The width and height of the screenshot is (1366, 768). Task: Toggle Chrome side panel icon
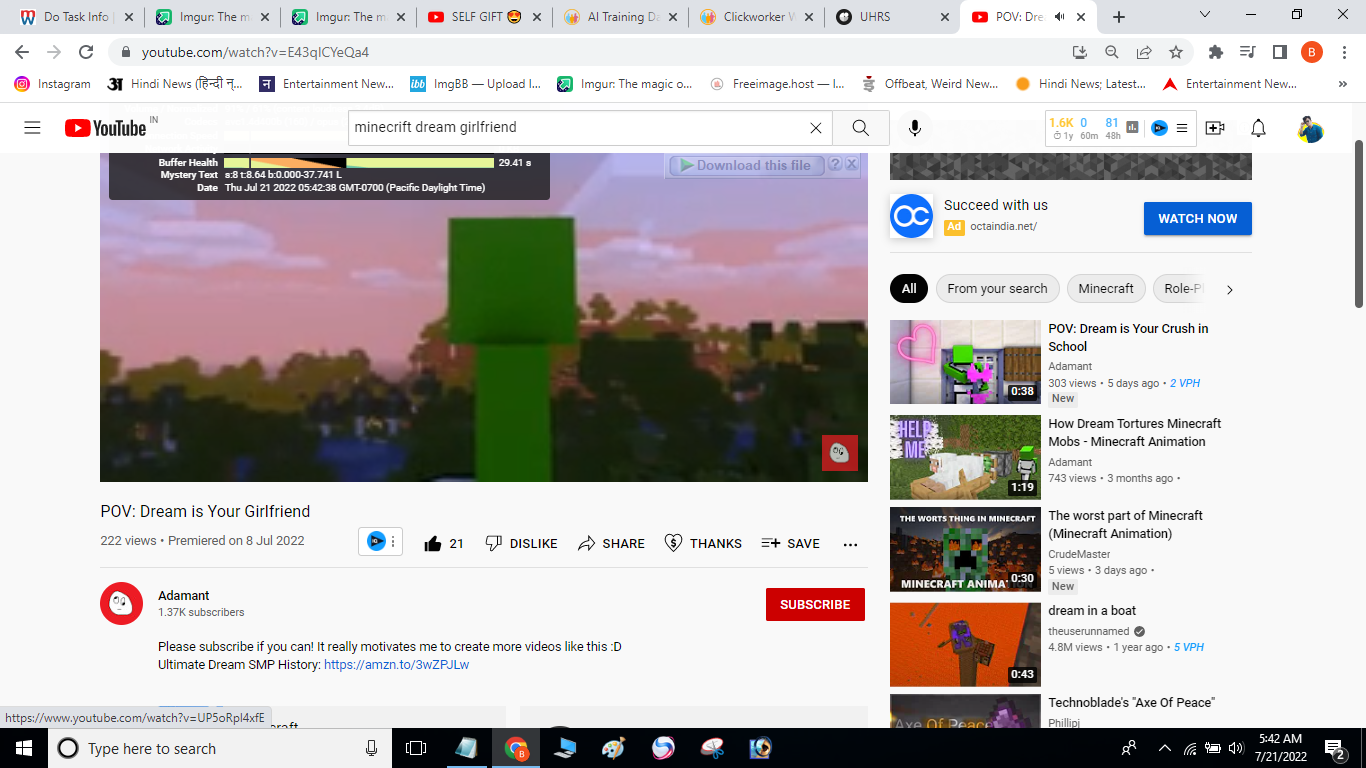(1279, 52)
